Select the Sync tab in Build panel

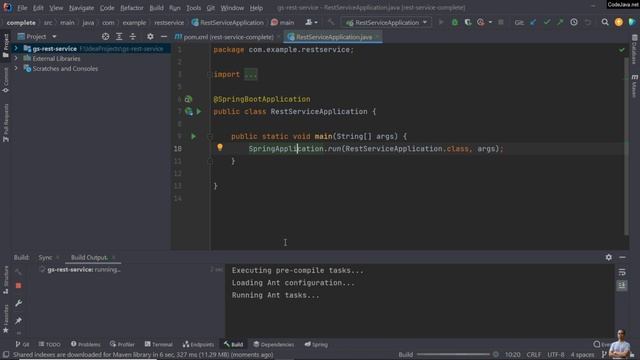[45, 258]
